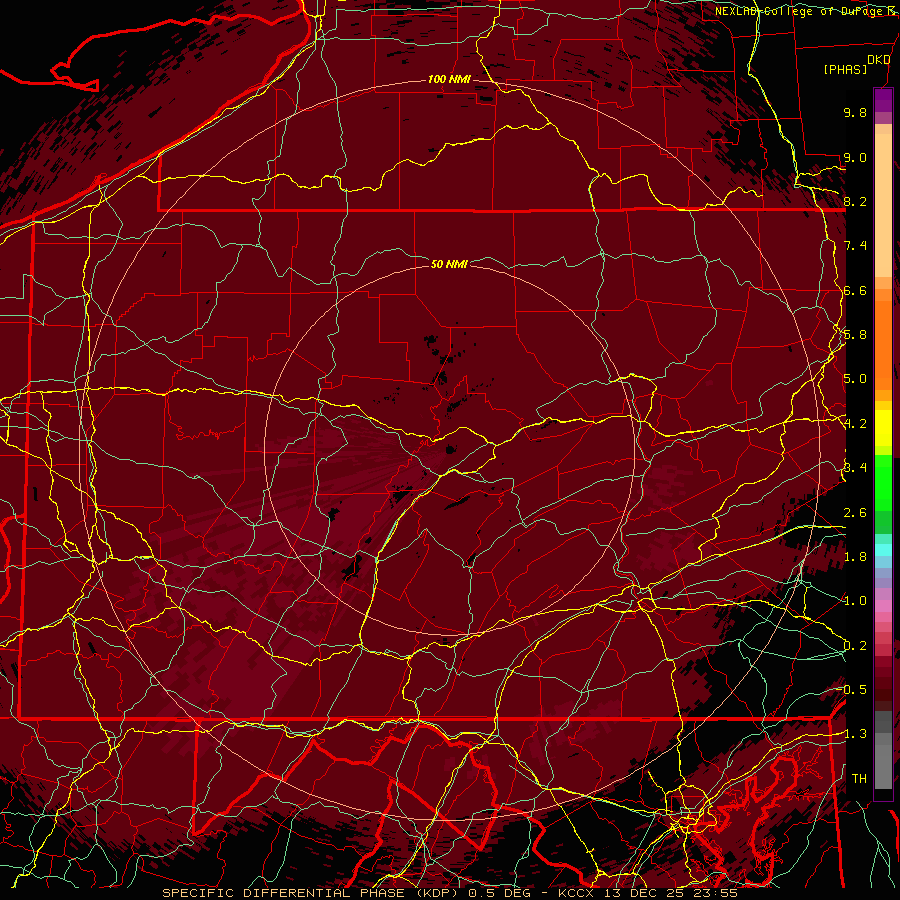Click the 50 NMI range ring label
900x900 pixels.
(449, 264)
